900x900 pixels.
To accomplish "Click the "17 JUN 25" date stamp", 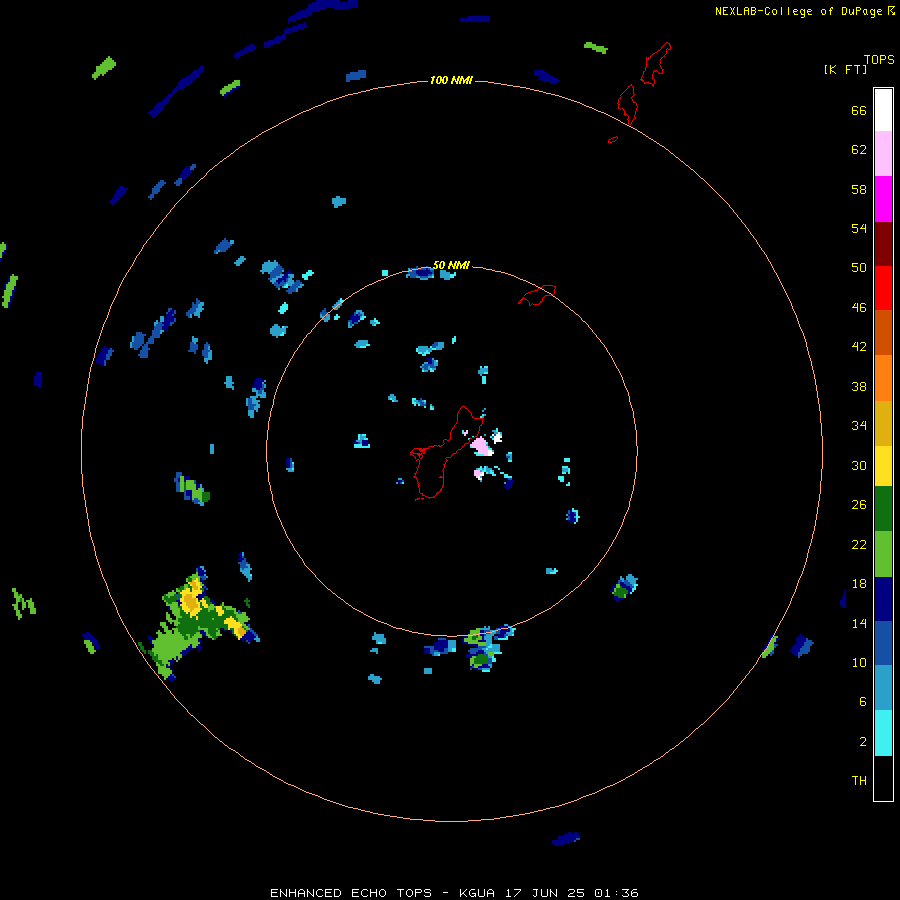I will tap(545, 893).
